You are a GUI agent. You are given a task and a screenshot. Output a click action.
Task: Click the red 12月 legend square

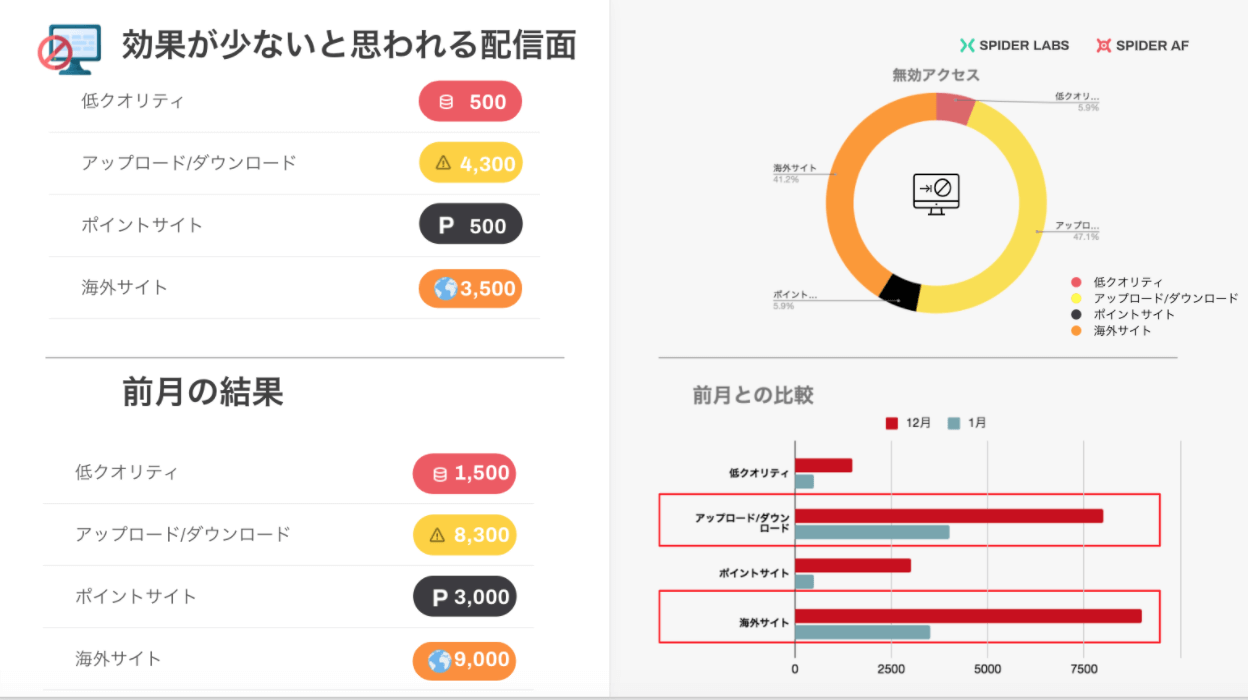(892, 423)
